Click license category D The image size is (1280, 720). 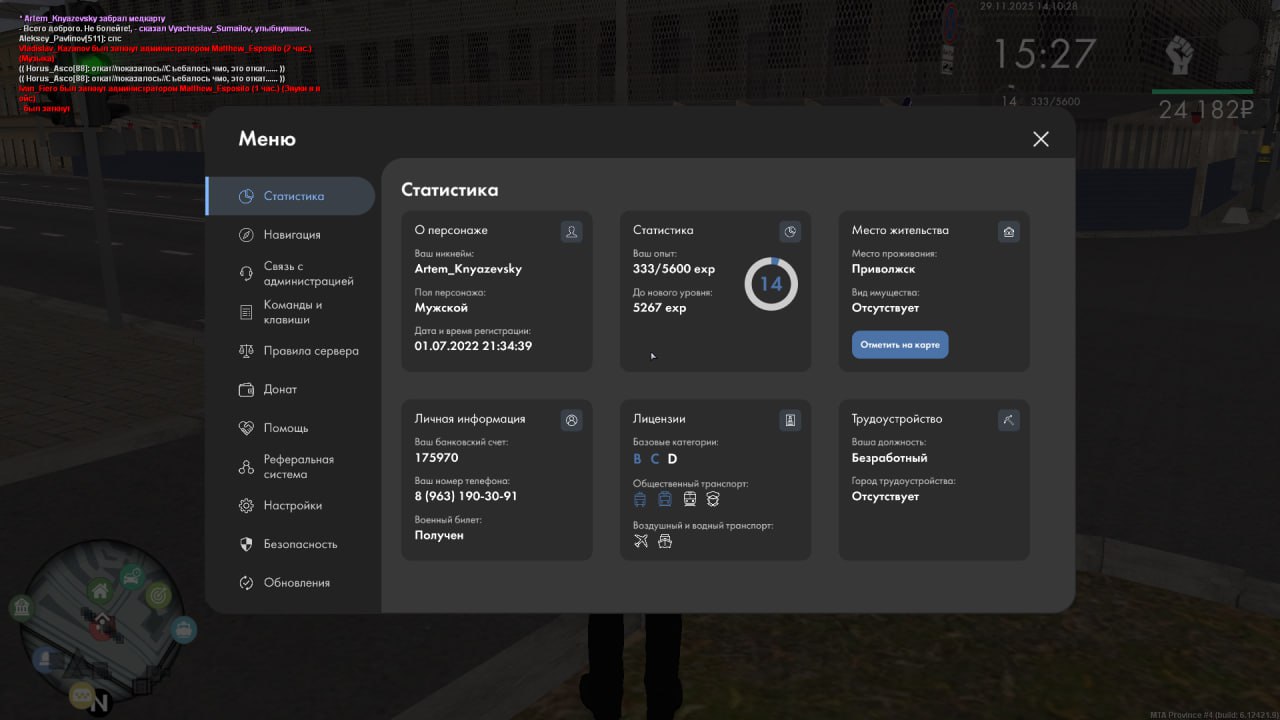tap(673, 459)
